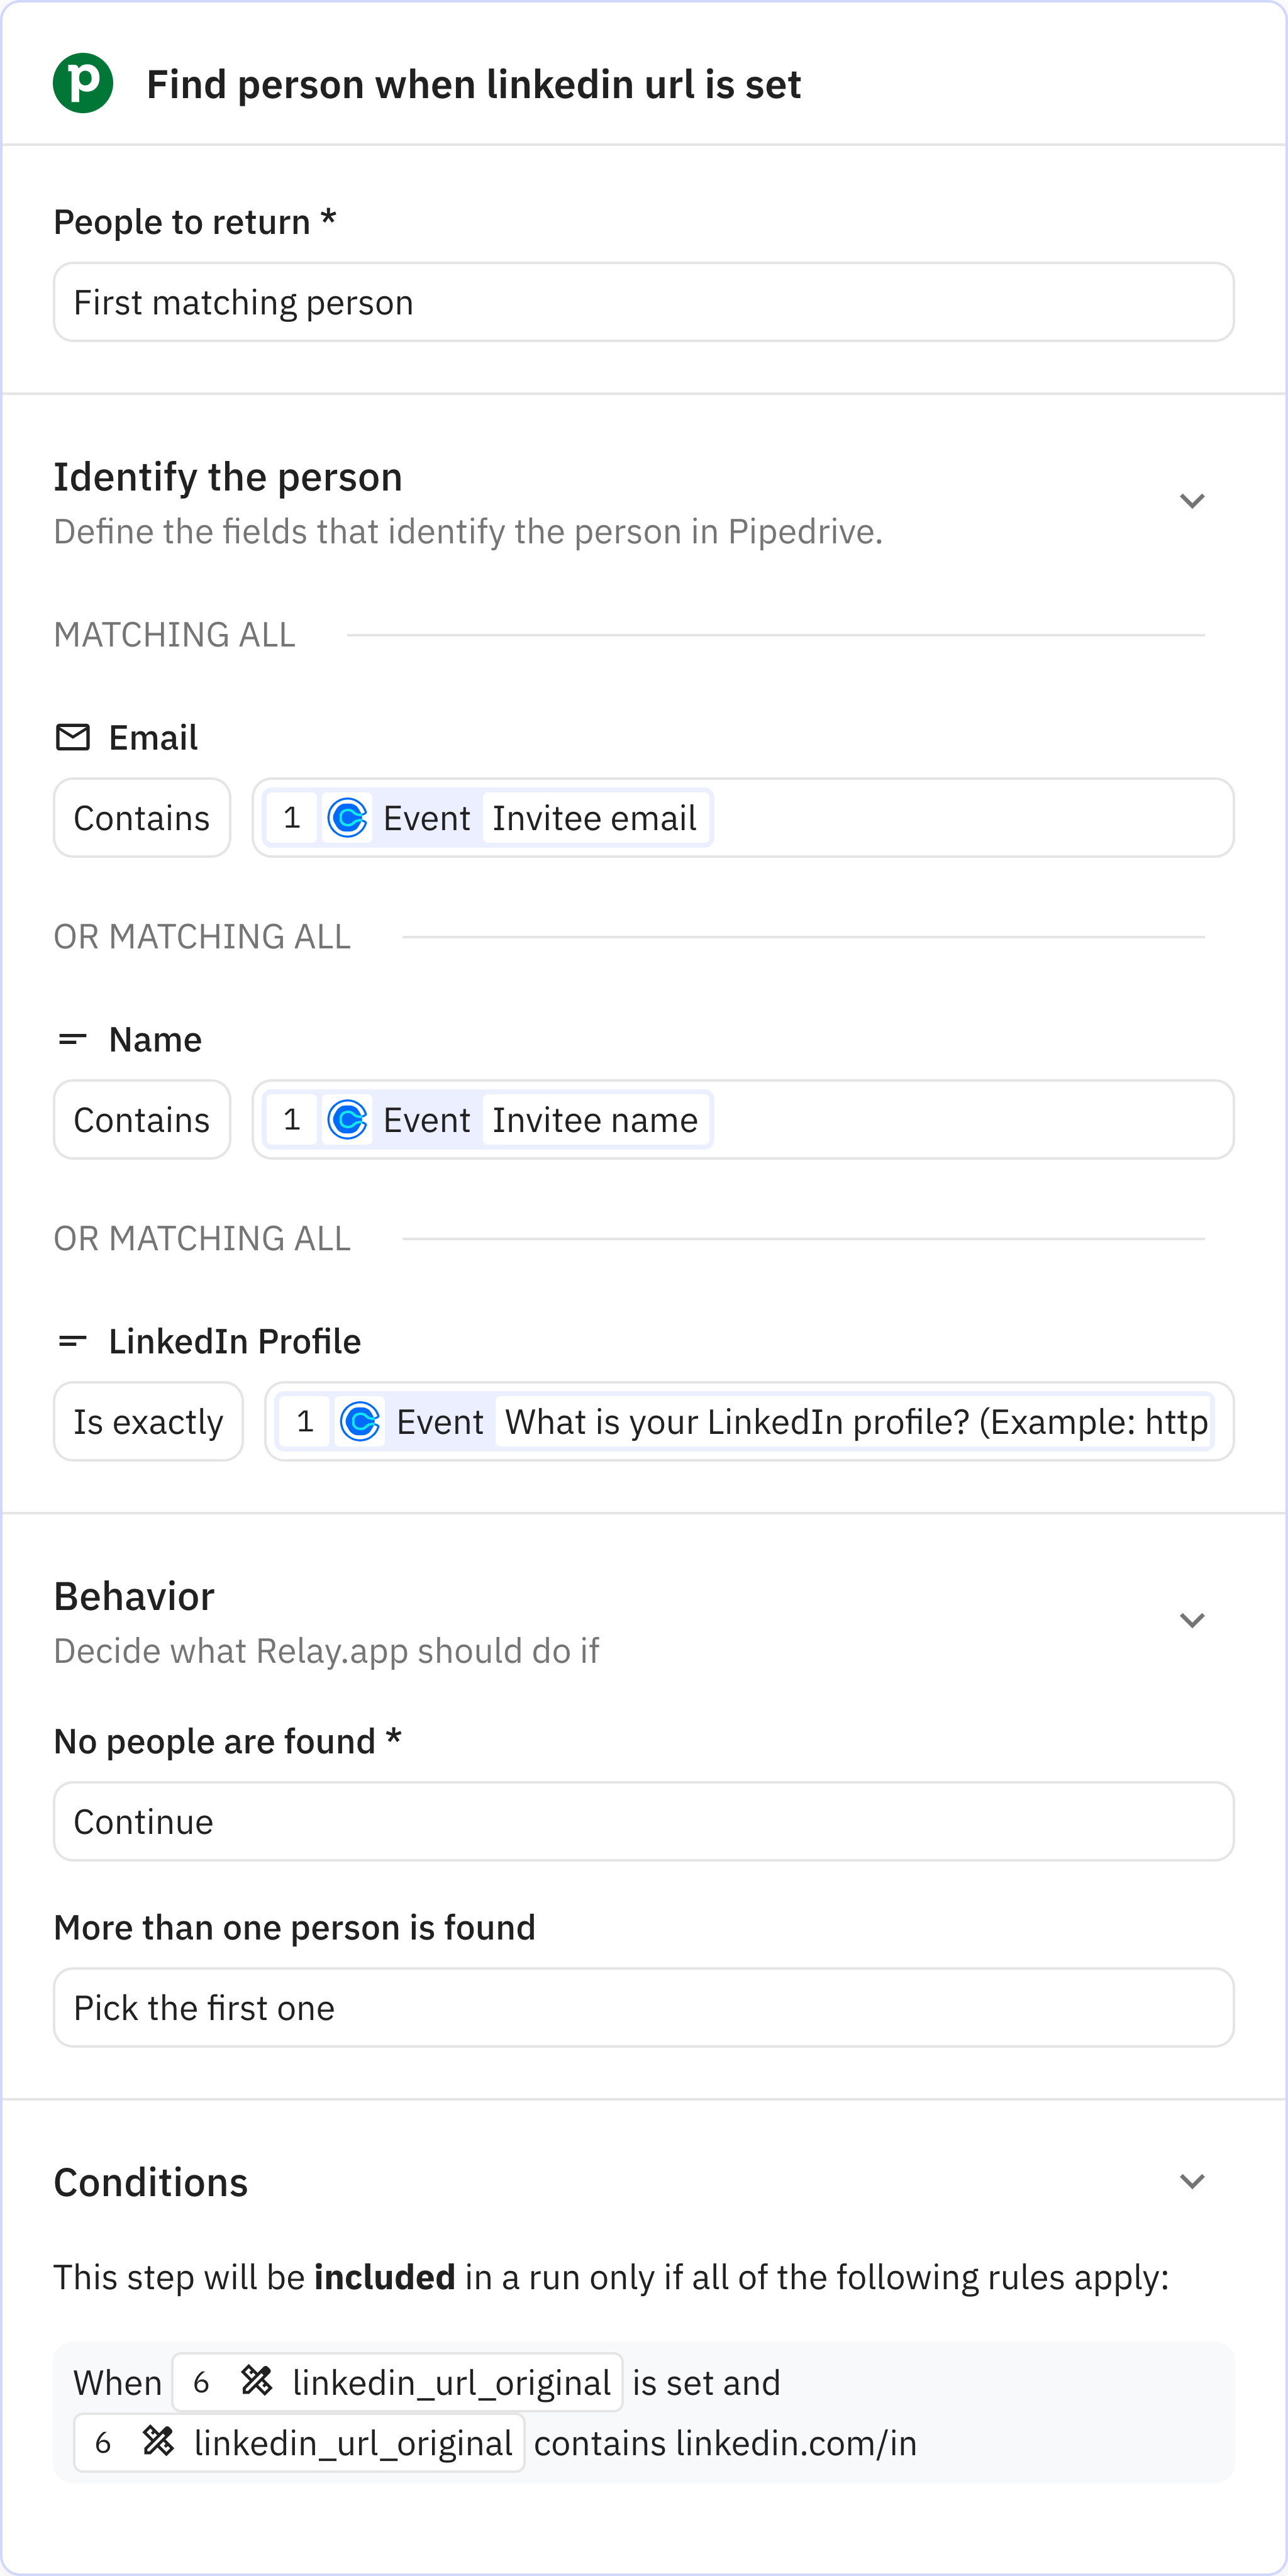The height and width of the screenshot is (2576, 1288).
Task: Click the 'Identify the person' heading
Action: click(228, 477)
